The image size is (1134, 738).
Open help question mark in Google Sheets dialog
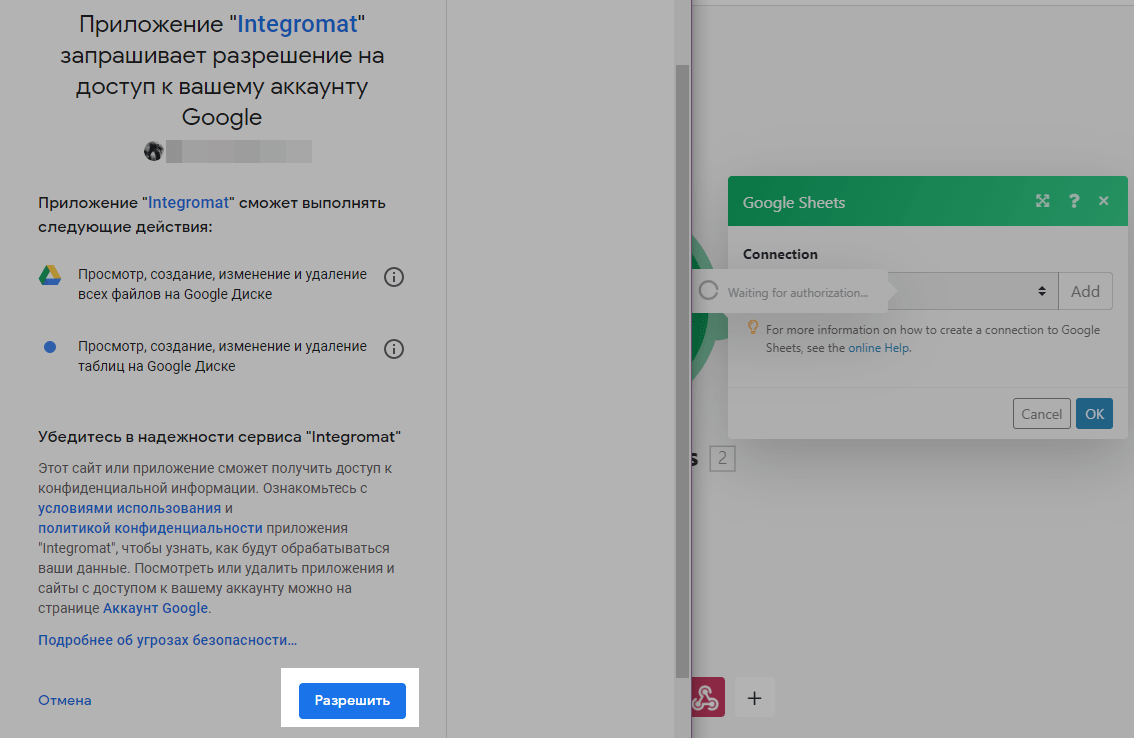coord(1074,201)
